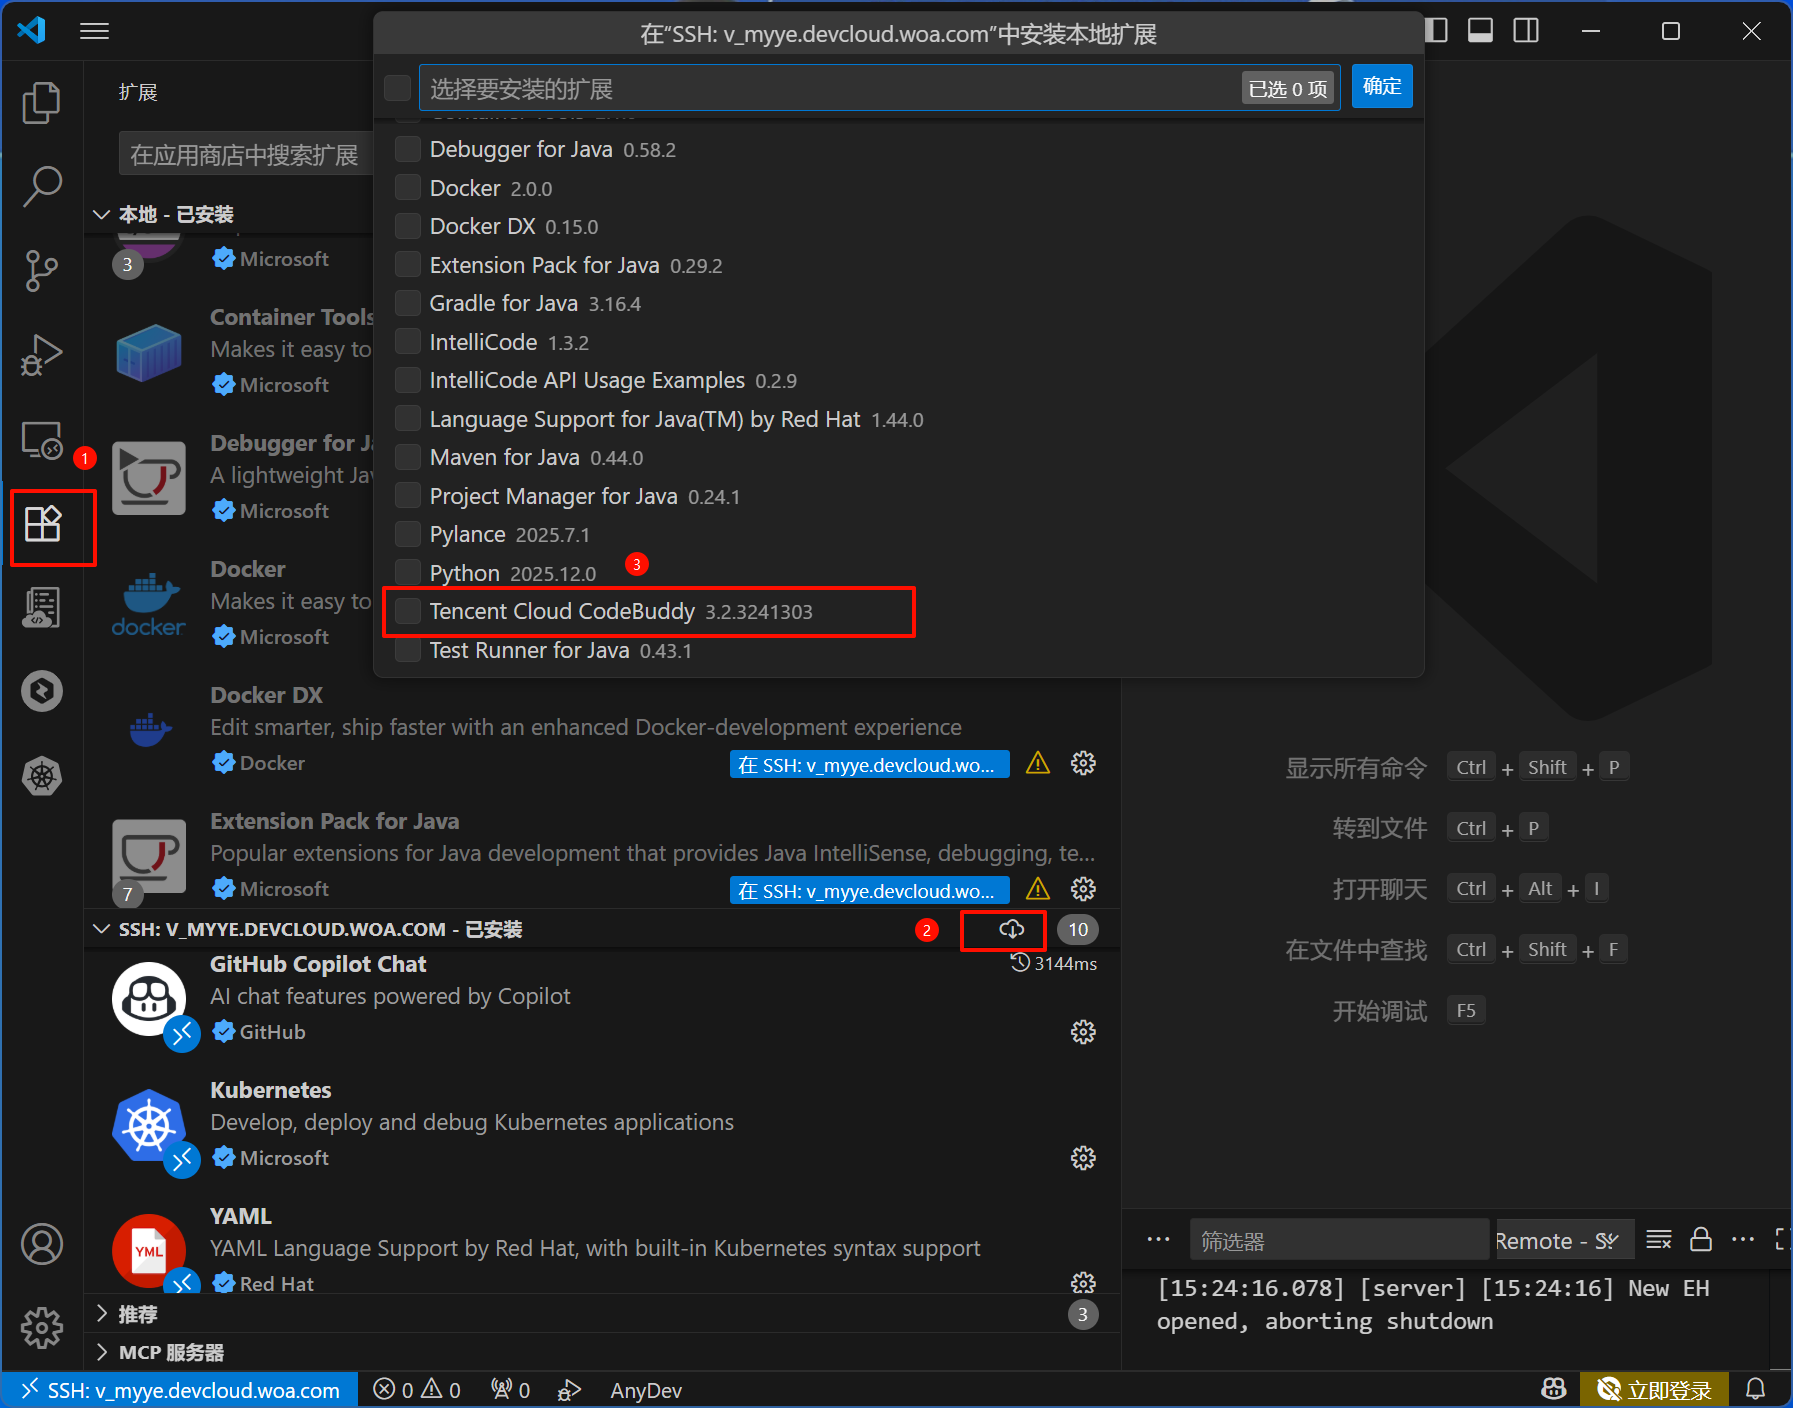
Task: Open the Search view icon
Action: [41, 186]
